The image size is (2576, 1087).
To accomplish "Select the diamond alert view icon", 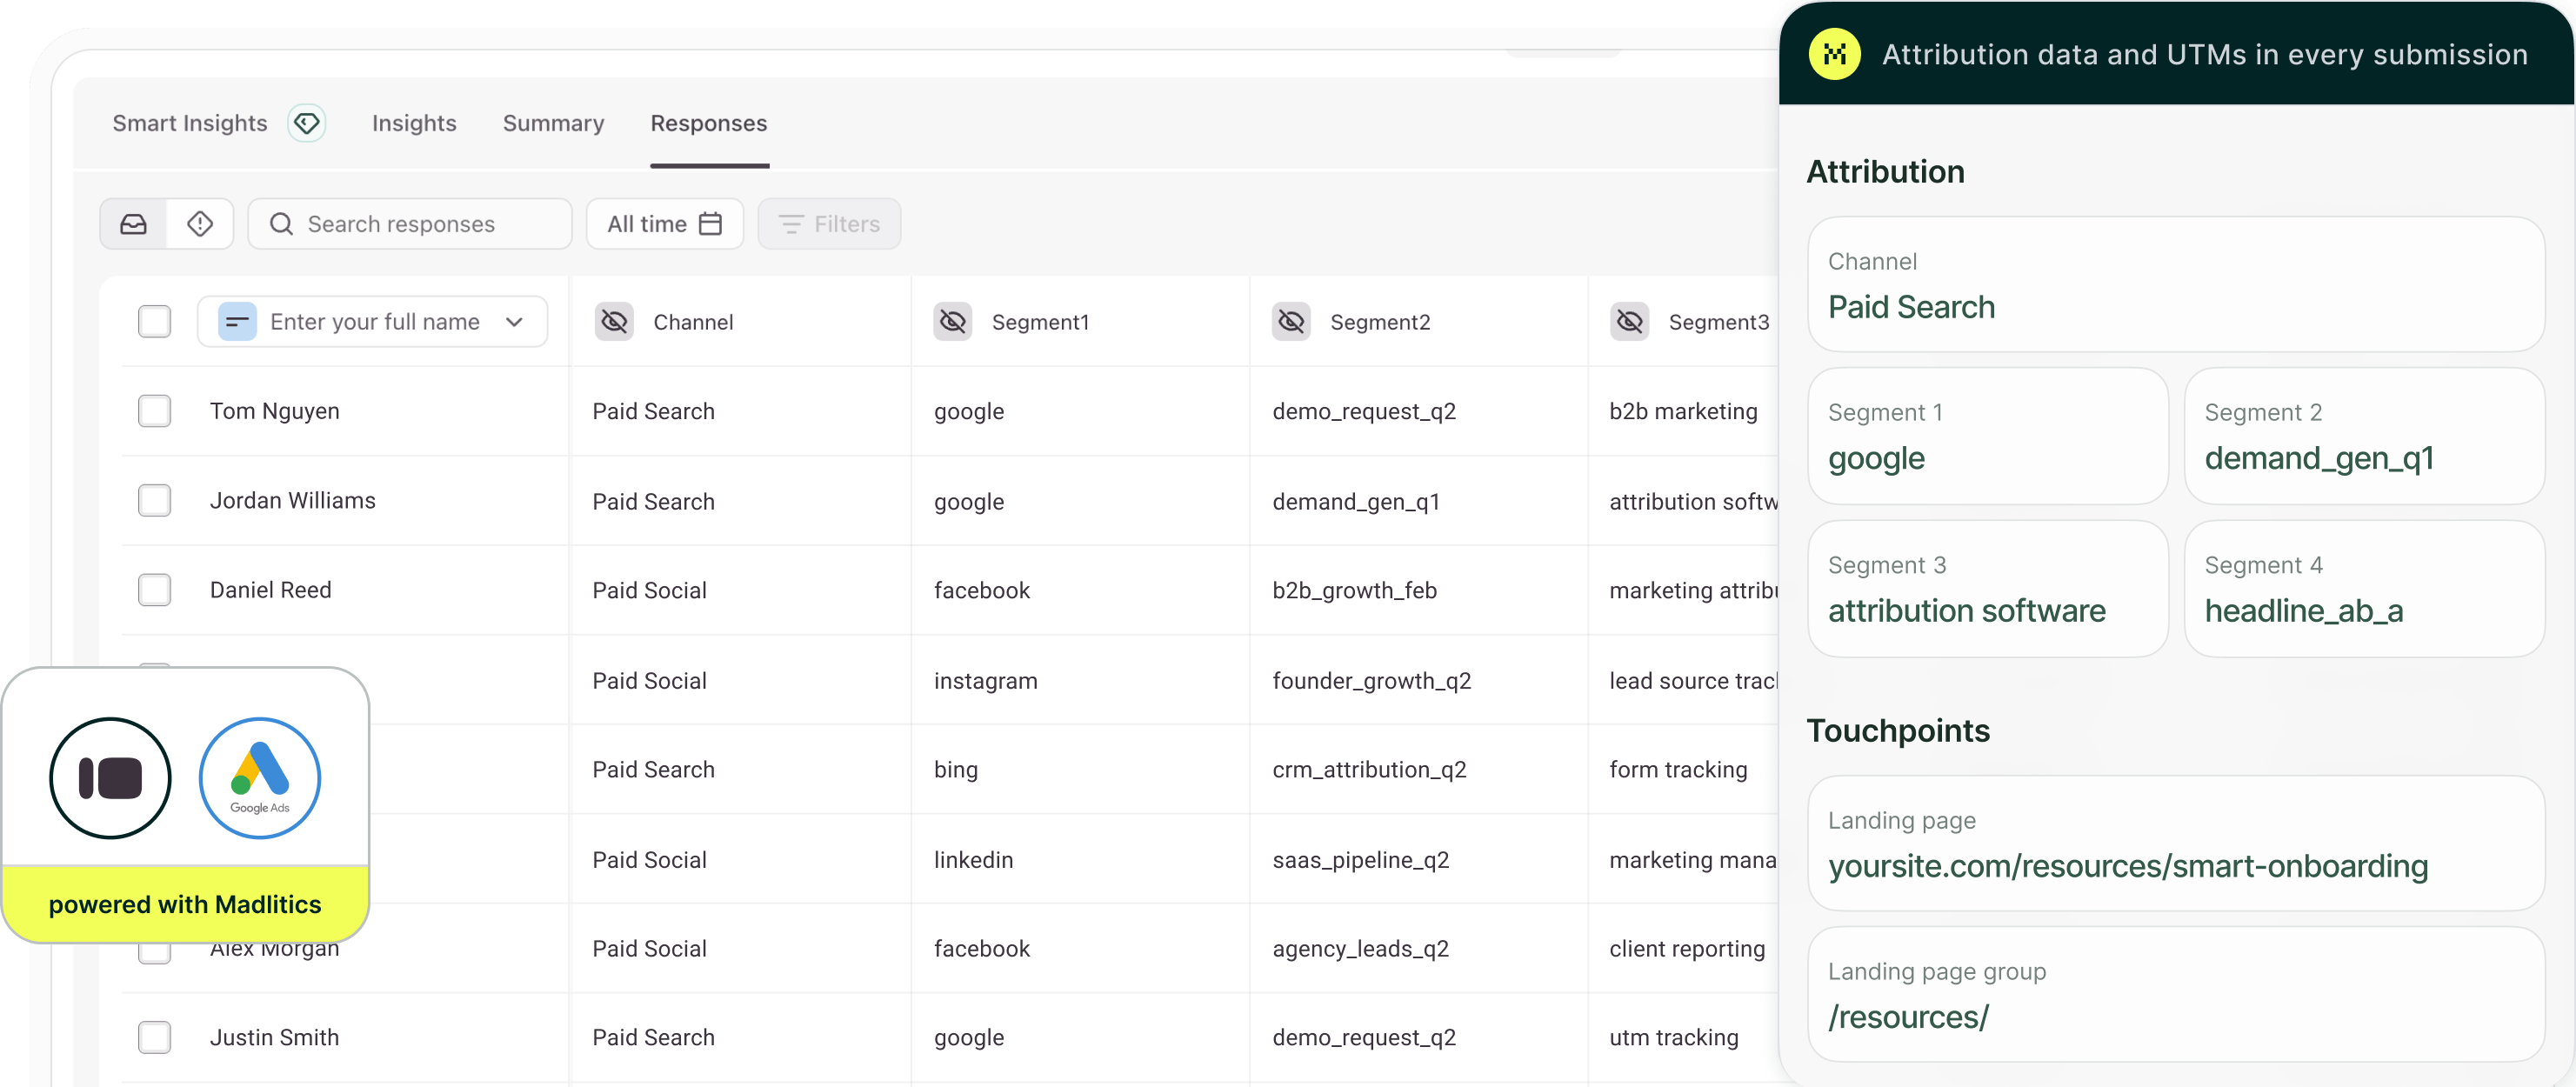I will 200,224.
